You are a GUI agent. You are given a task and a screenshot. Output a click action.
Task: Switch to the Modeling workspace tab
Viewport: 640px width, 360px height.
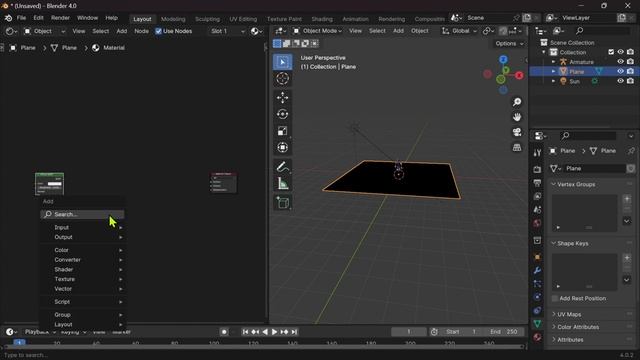173,19
